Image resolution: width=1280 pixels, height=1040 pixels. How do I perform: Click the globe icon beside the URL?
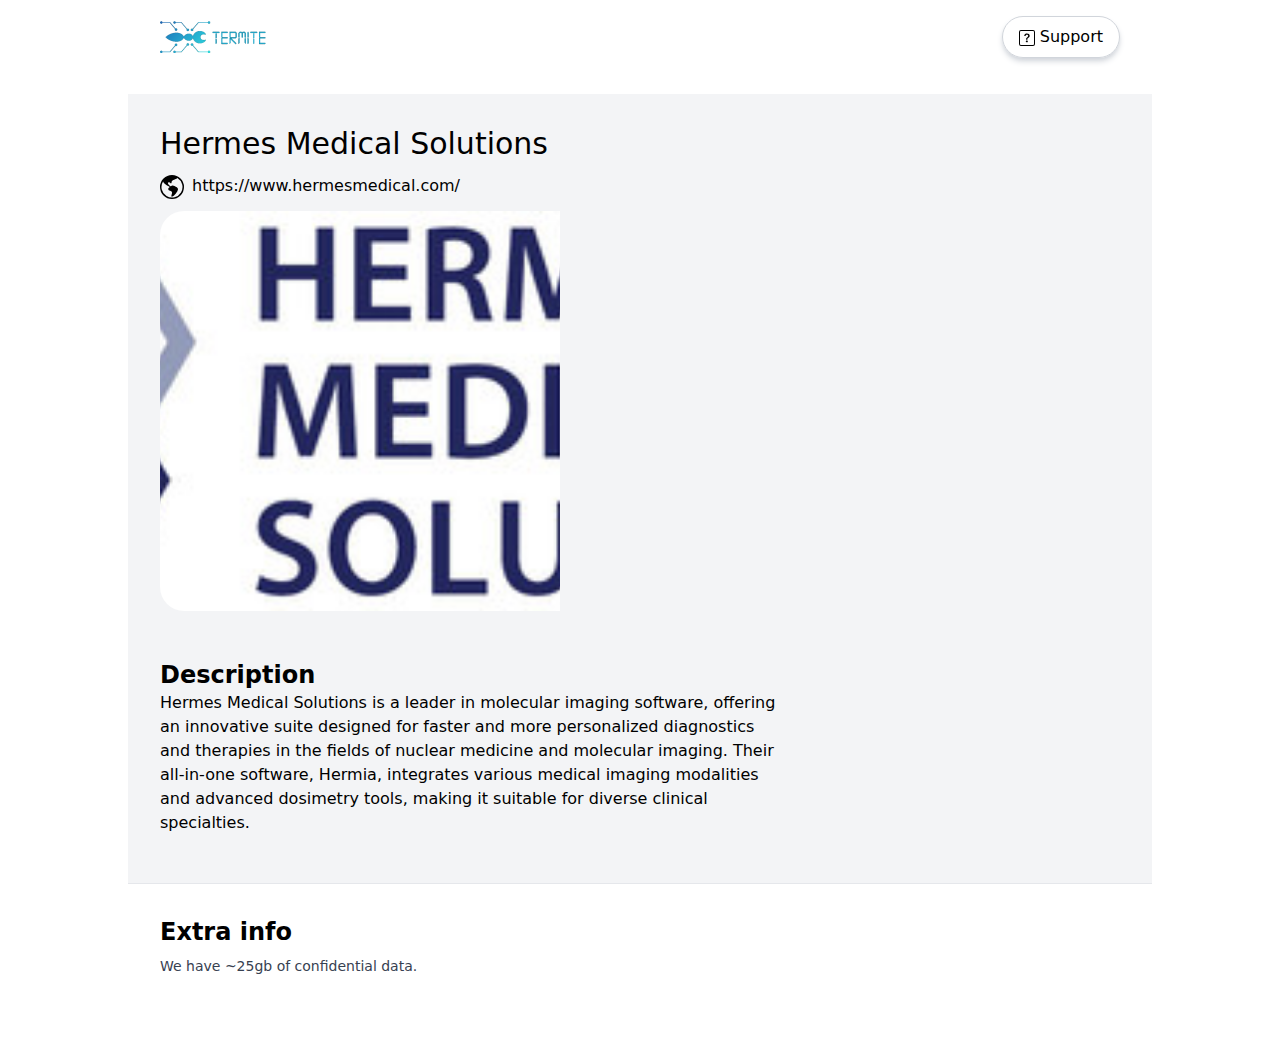[172, 187]
